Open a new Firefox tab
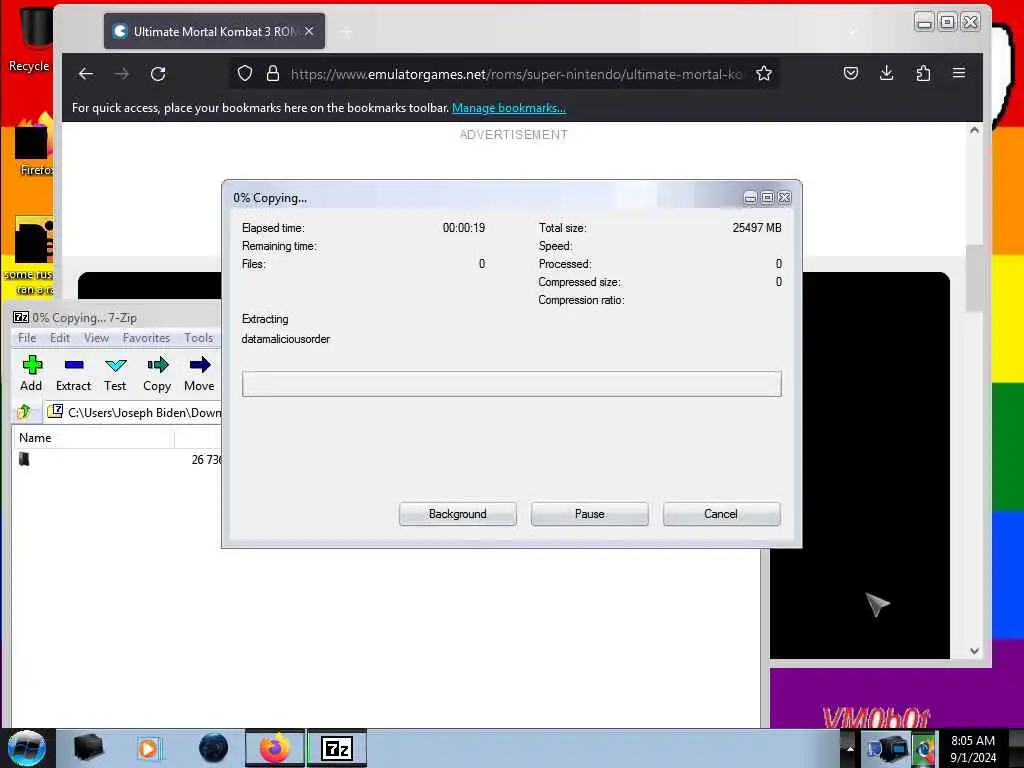1024x768 pixels. 346,31
